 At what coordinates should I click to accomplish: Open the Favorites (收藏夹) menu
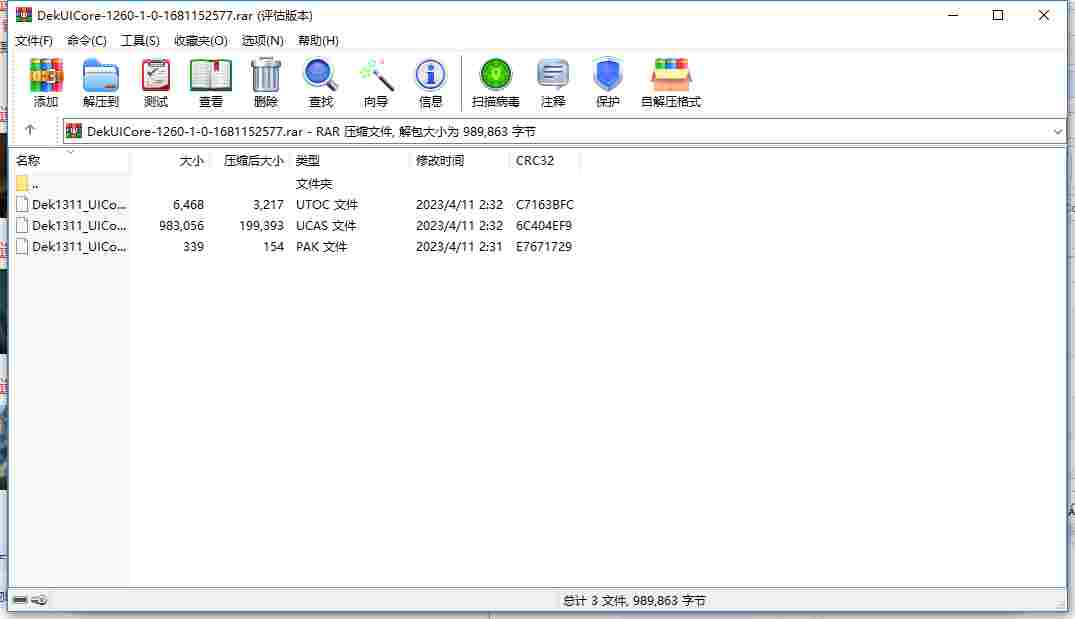[200, 40]
